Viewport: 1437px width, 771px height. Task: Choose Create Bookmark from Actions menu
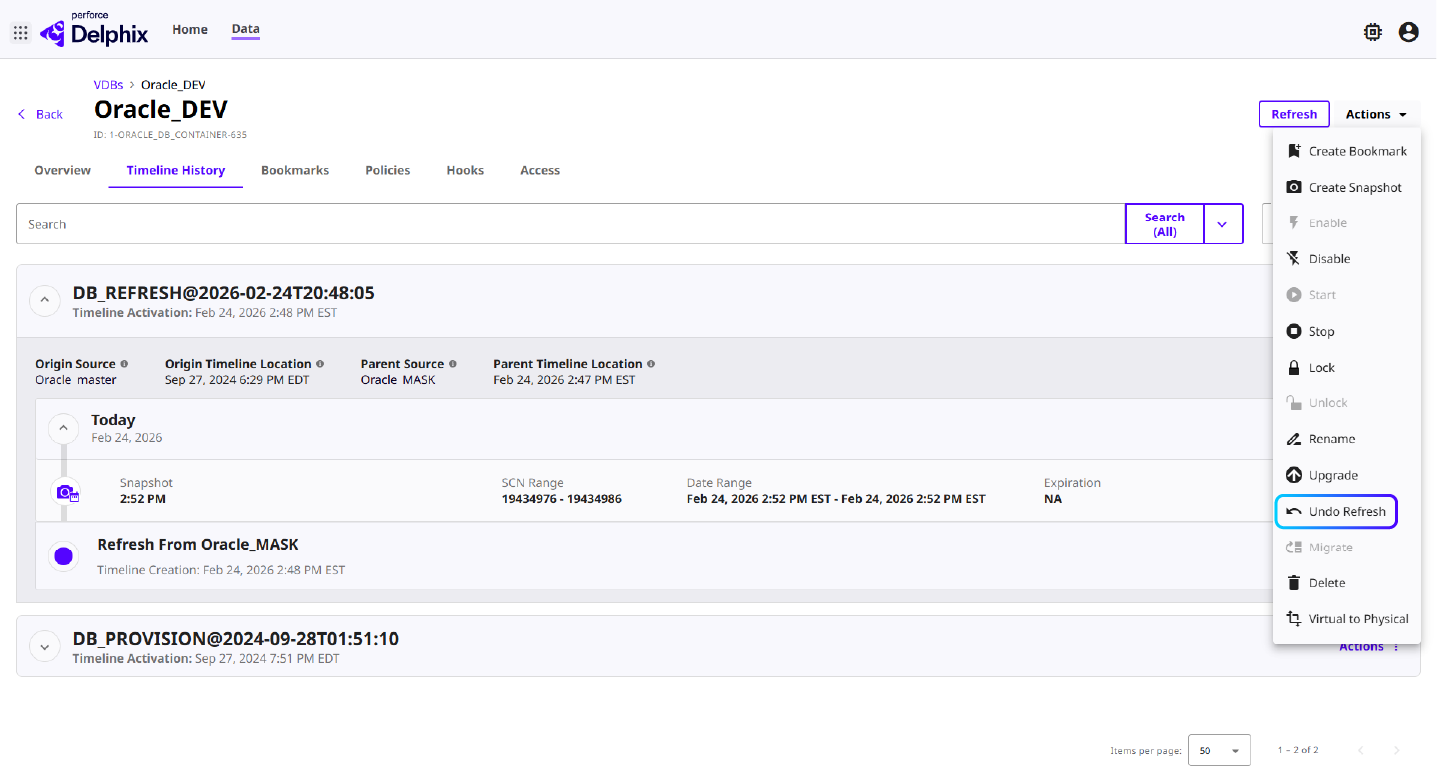pyautogui.click(x=1357, y=151)
